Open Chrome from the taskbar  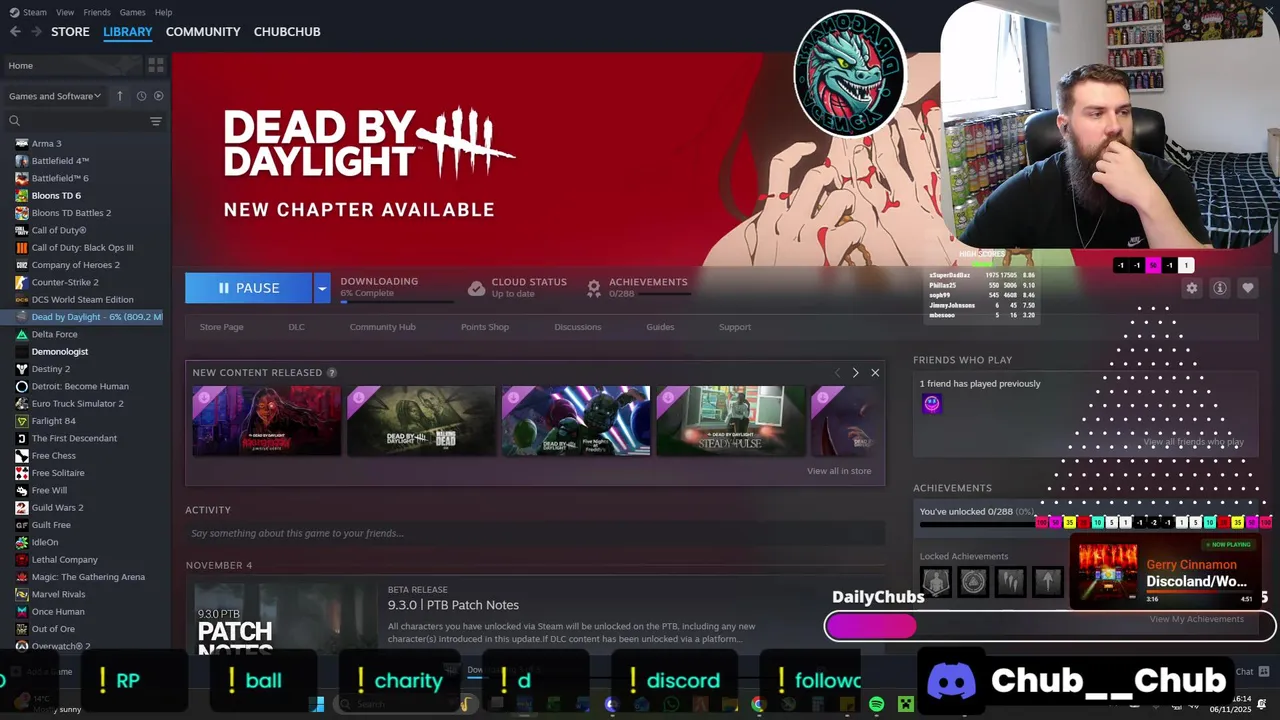(758, 704)
